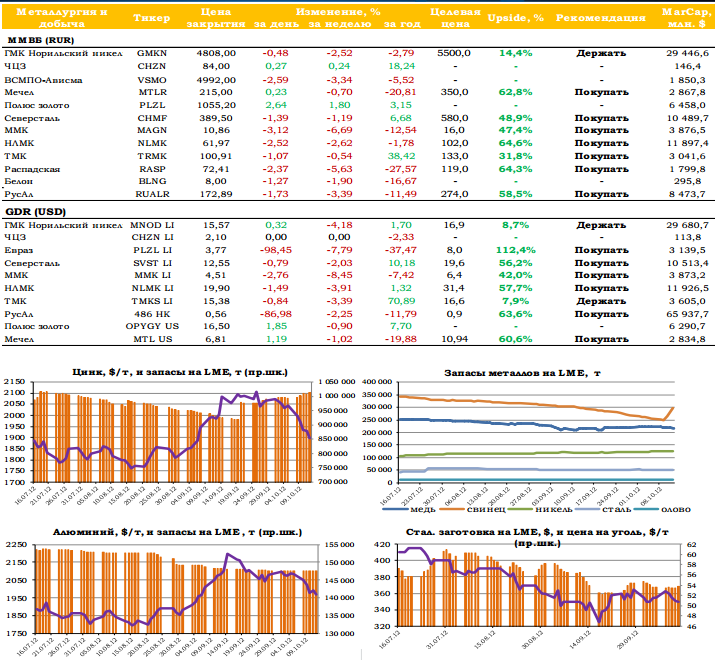This screenshot has height=660, width=715.
Task: Select the RUALR ticker cell
Action: point(152,194)
